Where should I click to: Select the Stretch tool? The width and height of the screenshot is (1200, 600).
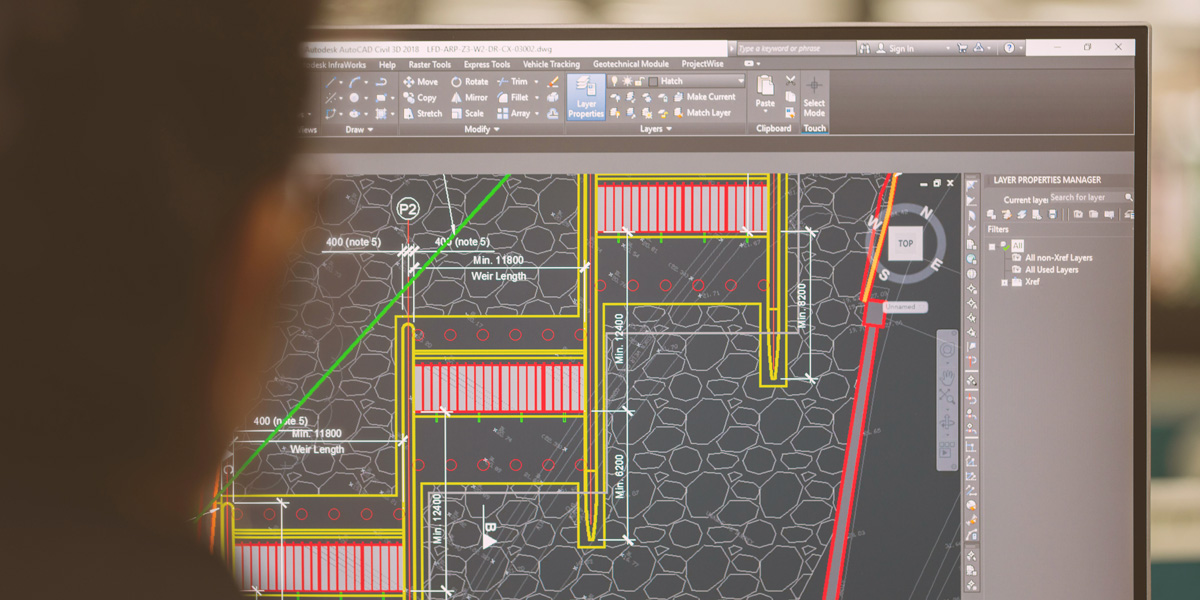422,113
